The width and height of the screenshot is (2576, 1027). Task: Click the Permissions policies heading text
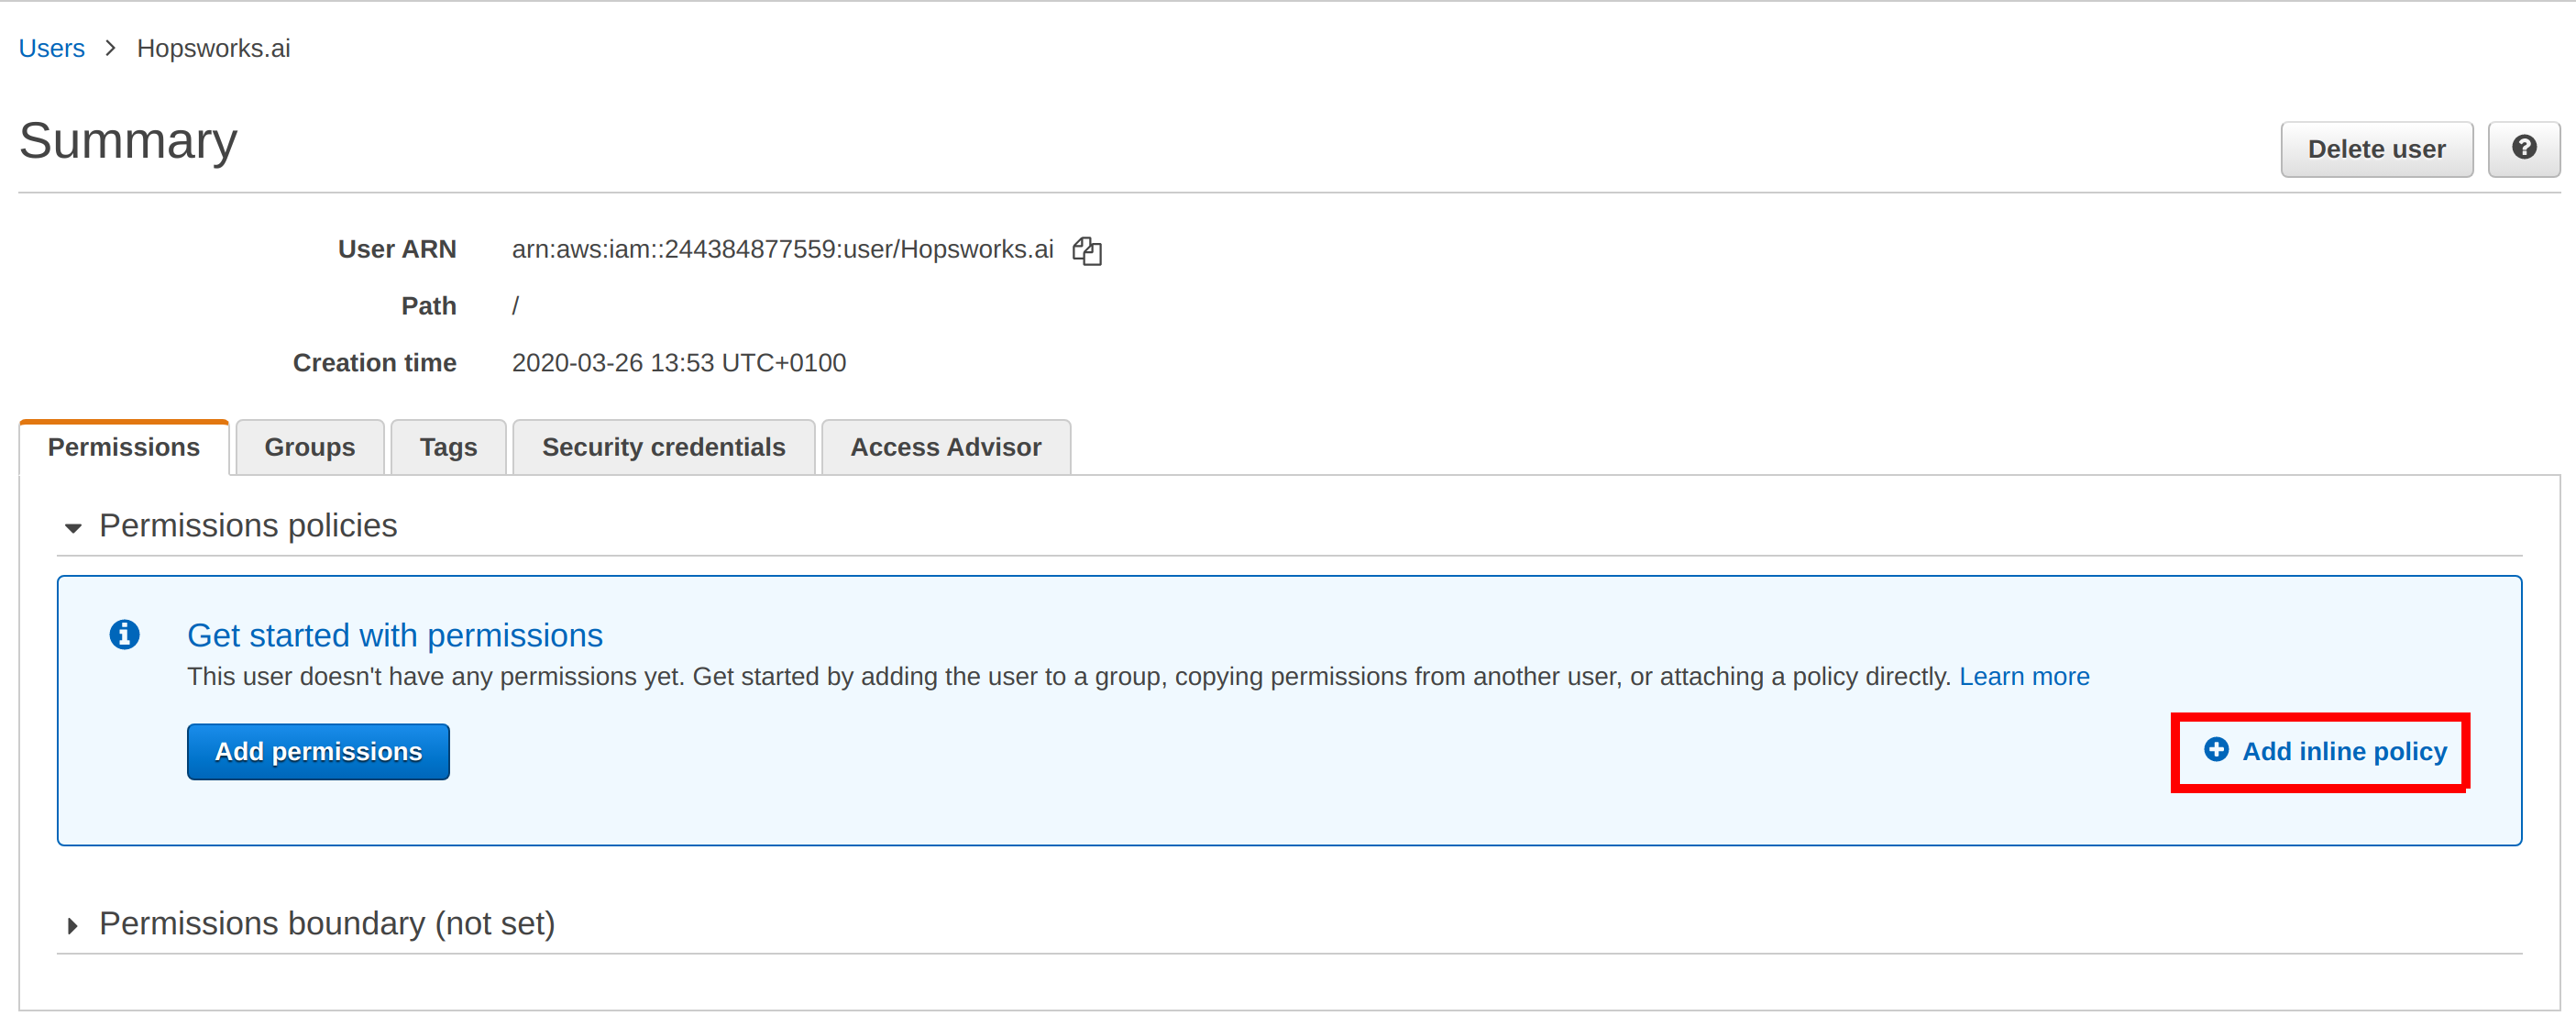(248, 525)
